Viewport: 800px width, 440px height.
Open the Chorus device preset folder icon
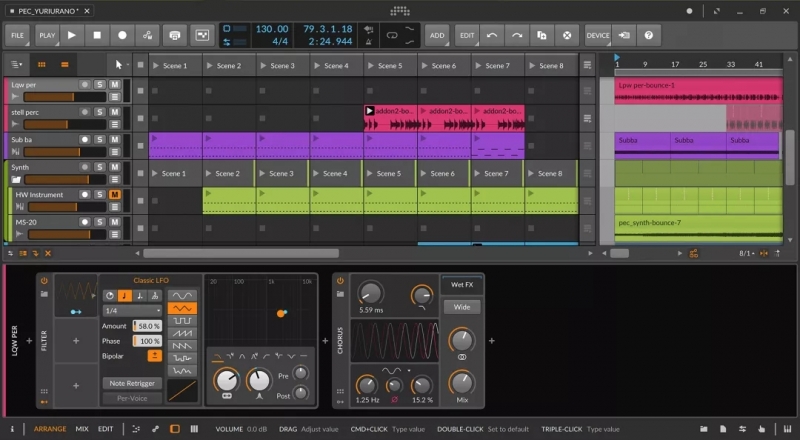coord(340,294)
